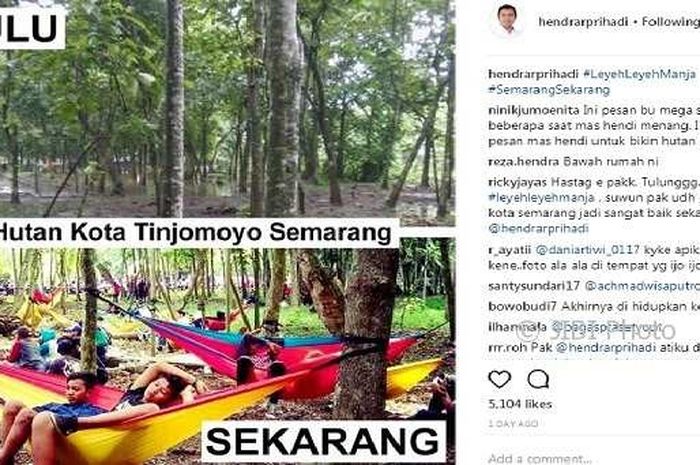Screen dimensions: 700x465
Task: Open comments via the speech bubble icon
Action: pyautogui.click(x=538, y=379)
